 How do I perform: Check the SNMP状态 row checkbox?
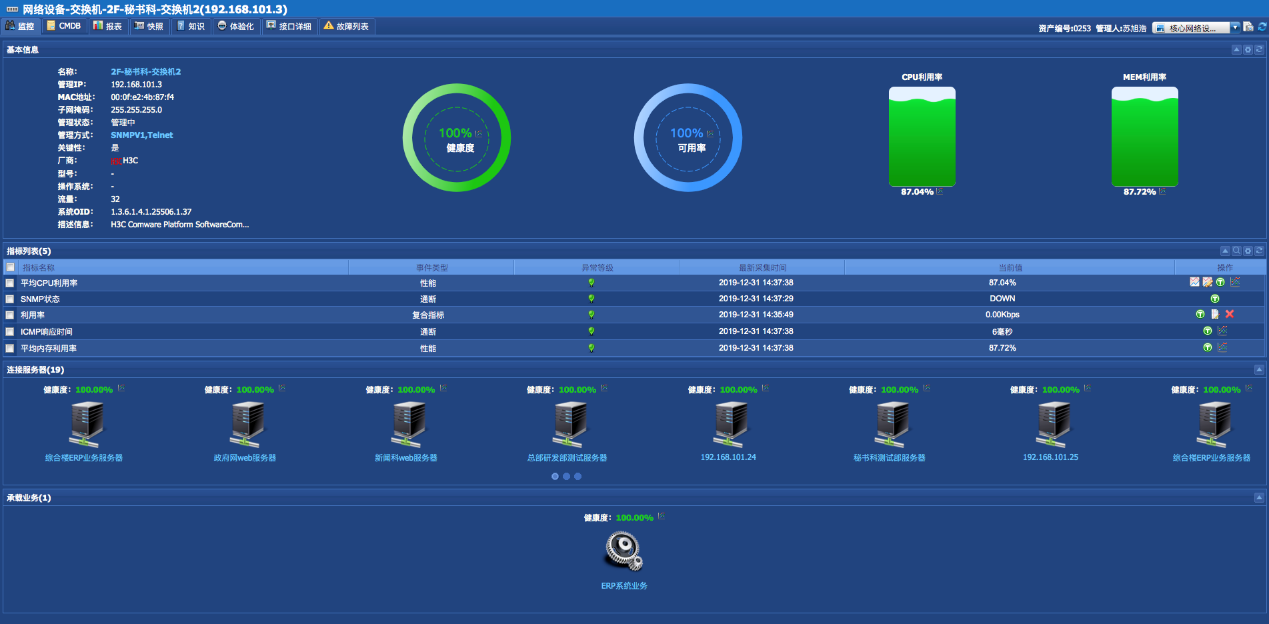[10, 299]
